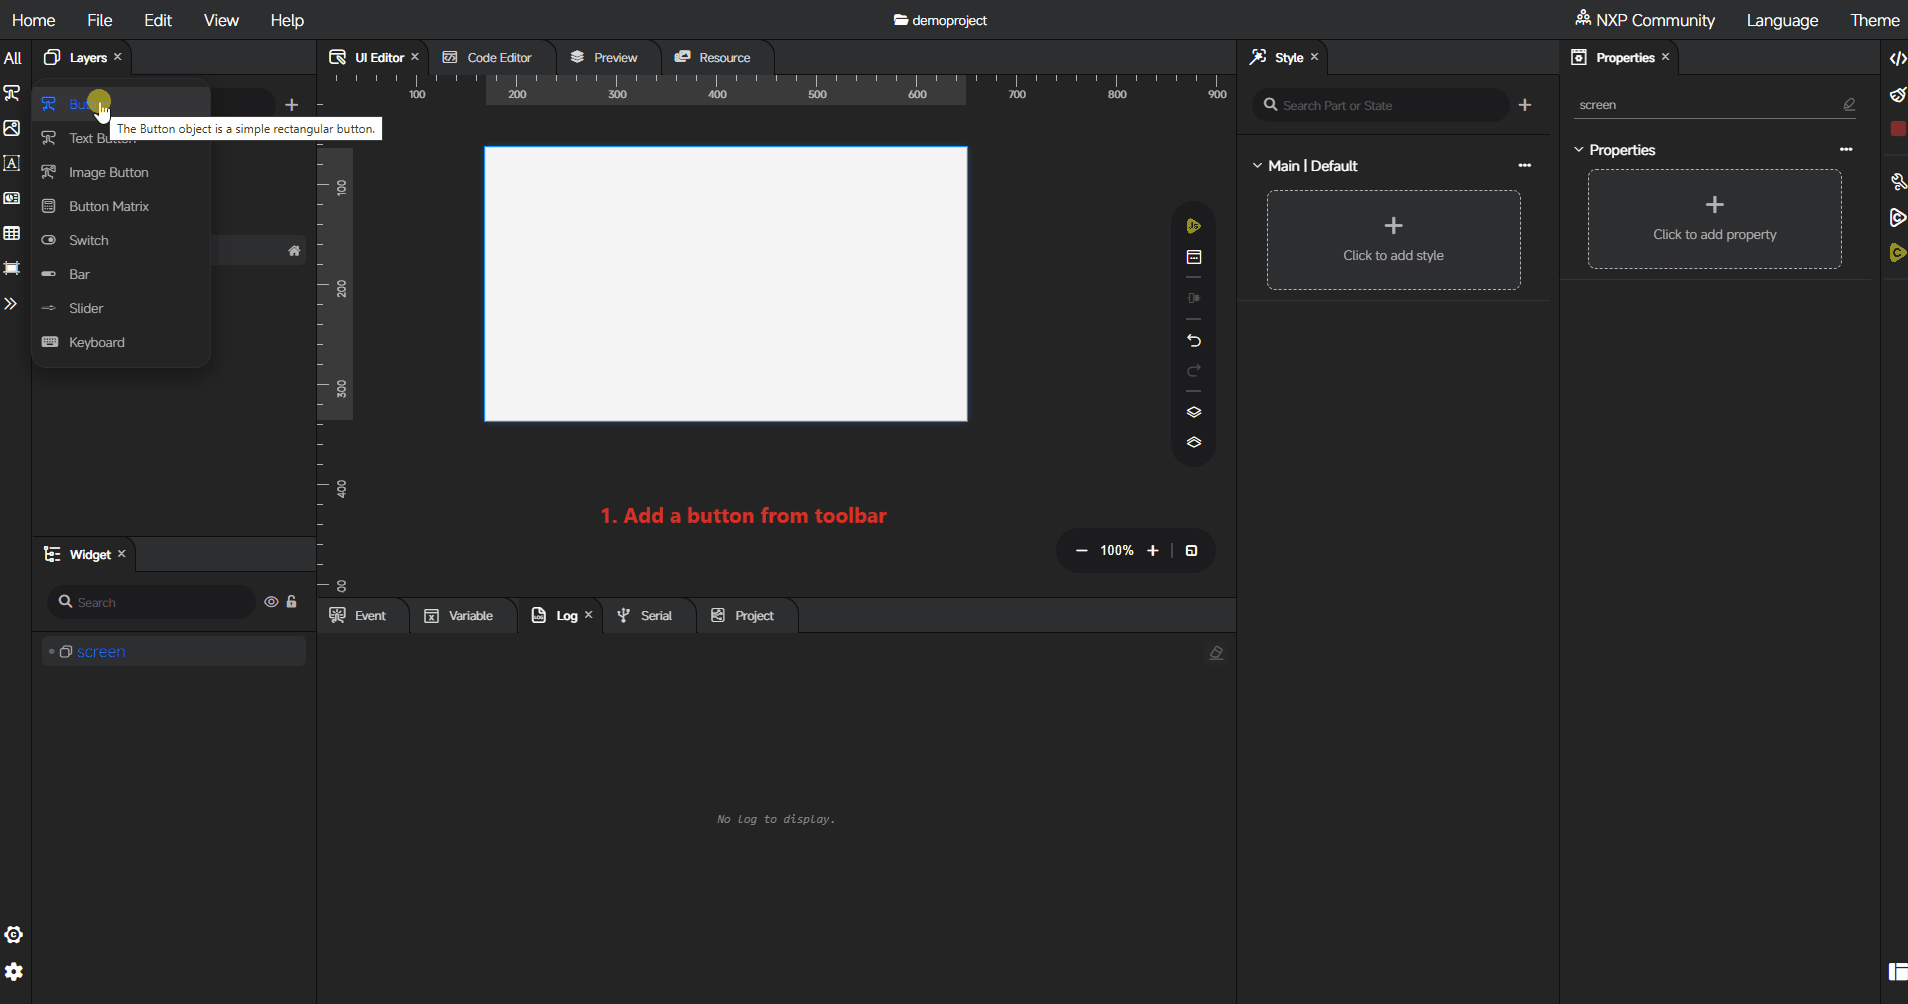Open Main | Default options ellipsis

point(1525,166)
